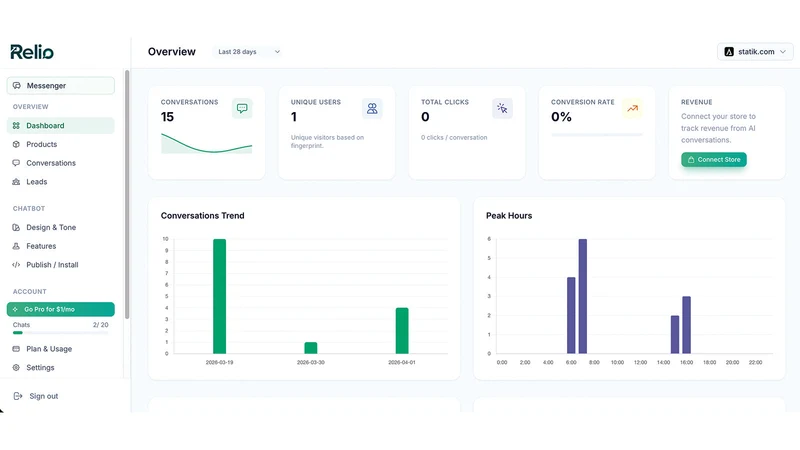The image size is (800, 450).
Task: Click the Features icon in sidebar
Action: click(16, 246)
